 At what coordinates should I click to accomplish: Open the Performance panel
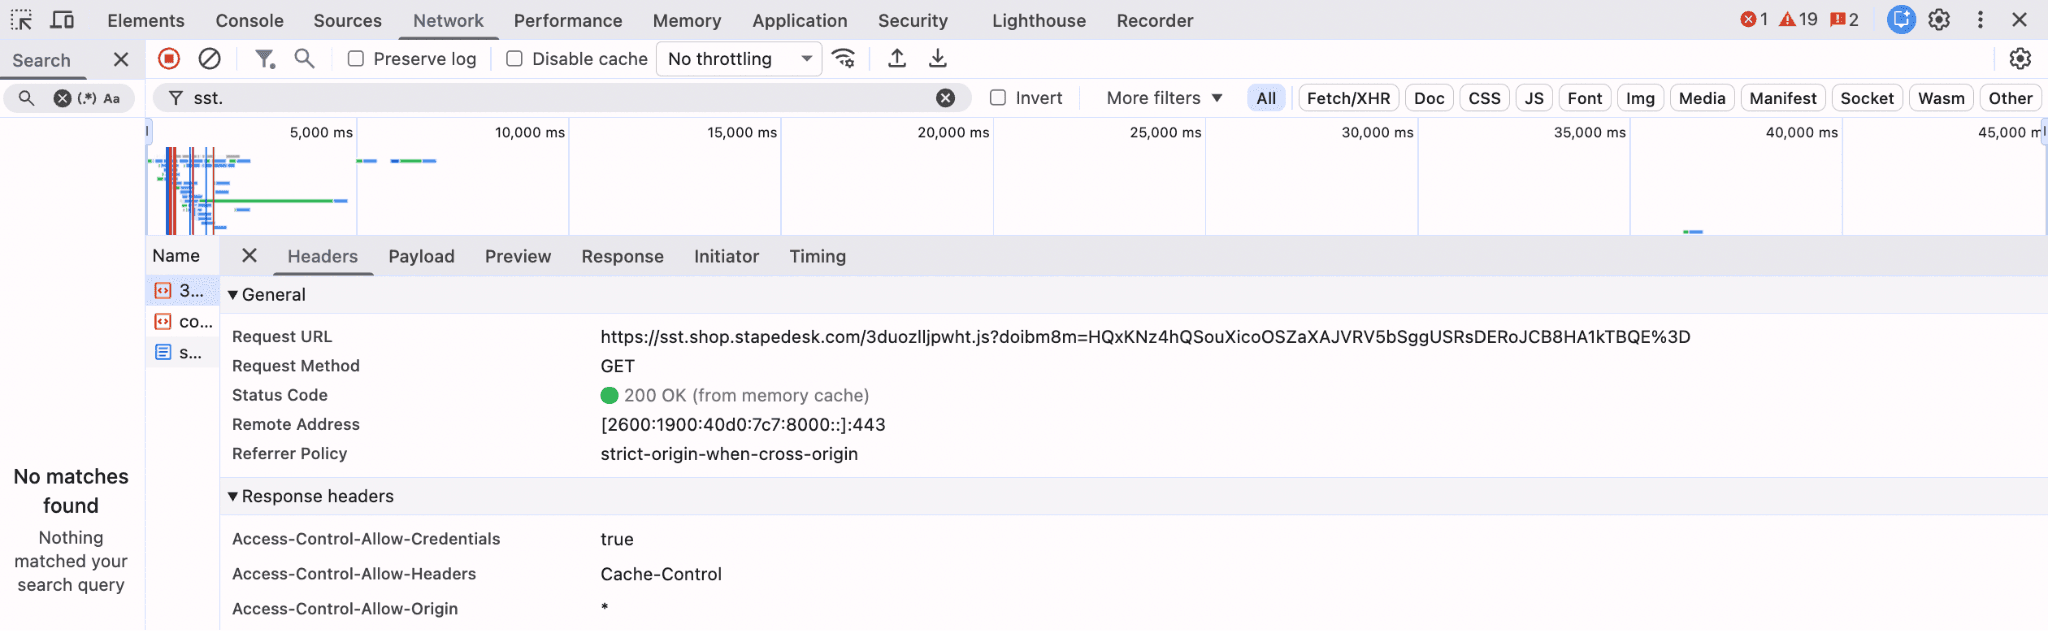coord(568,21)
